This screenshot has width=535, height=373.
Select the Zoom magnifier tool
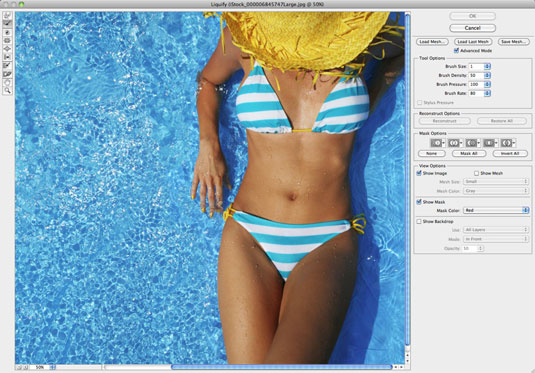7,90
